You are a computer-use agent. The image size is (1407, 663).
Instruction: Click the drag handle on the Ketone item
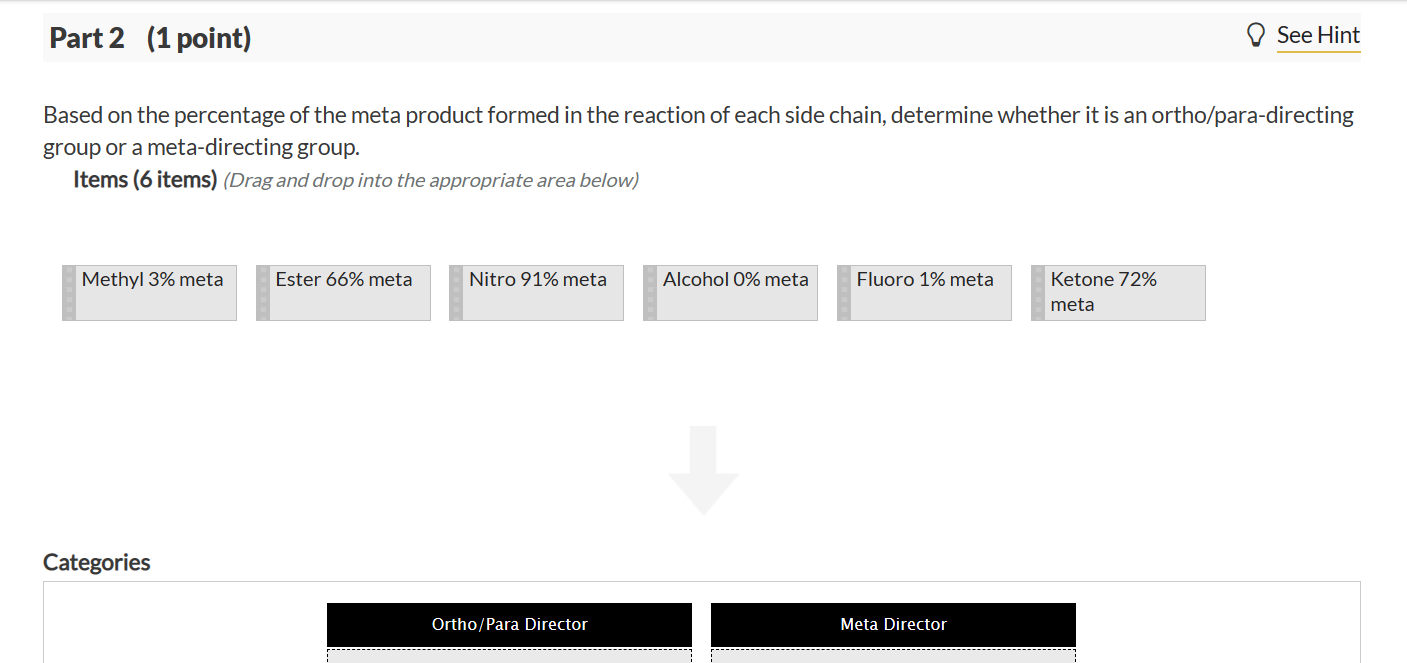pos(1039,292)
